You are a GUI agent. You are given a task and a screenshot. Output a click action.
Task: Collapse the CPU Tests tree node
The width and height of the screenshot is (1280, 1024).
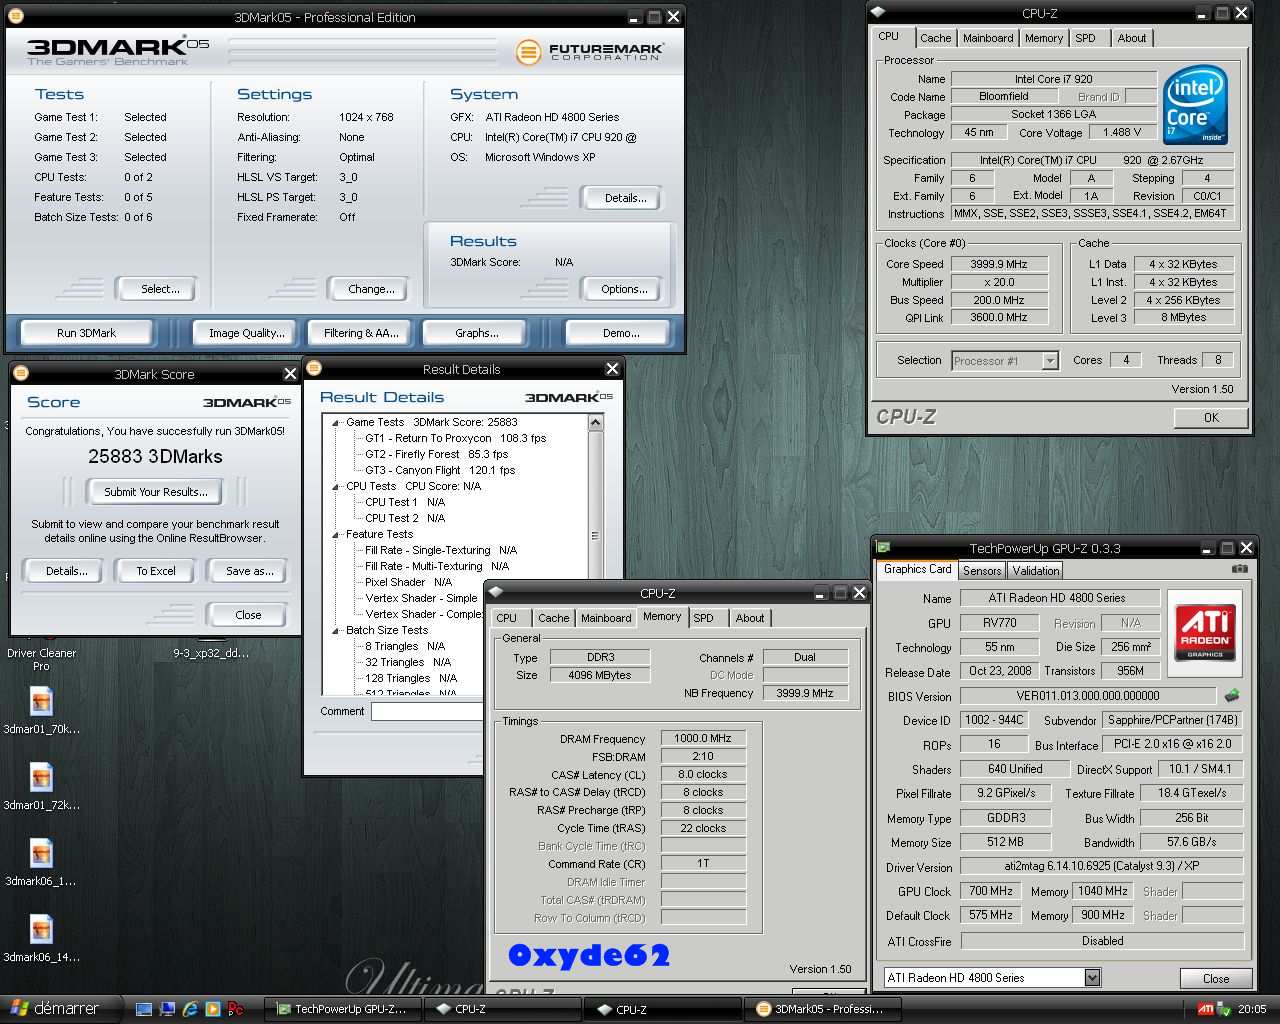pos(337,486)
